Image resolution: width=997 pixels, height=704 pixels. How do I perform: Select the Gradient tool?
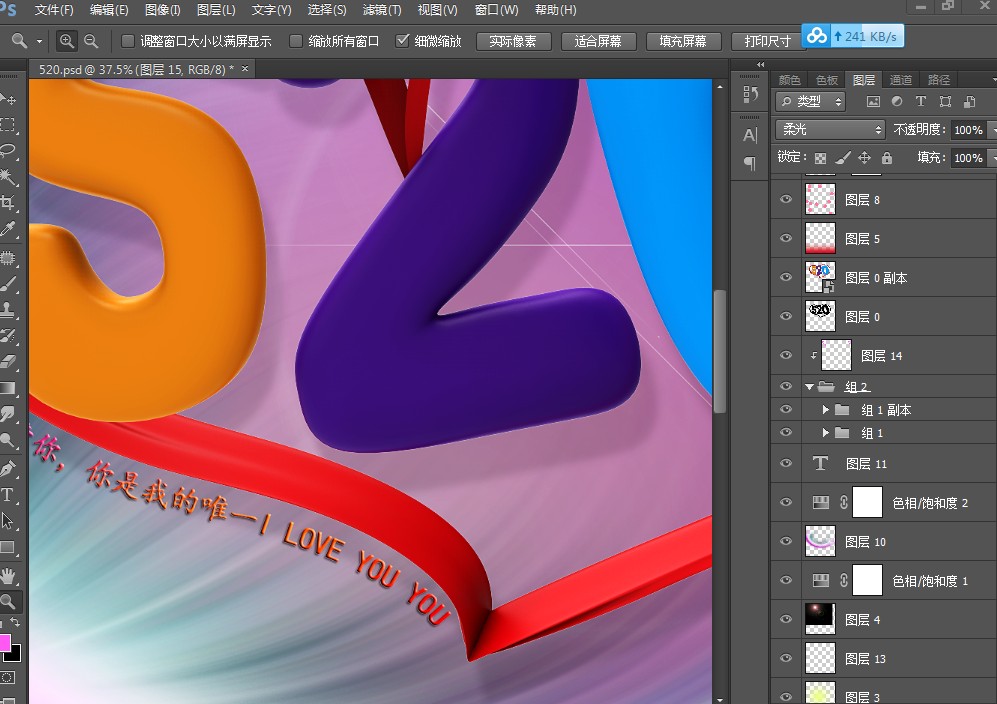(x=8, y=388)
